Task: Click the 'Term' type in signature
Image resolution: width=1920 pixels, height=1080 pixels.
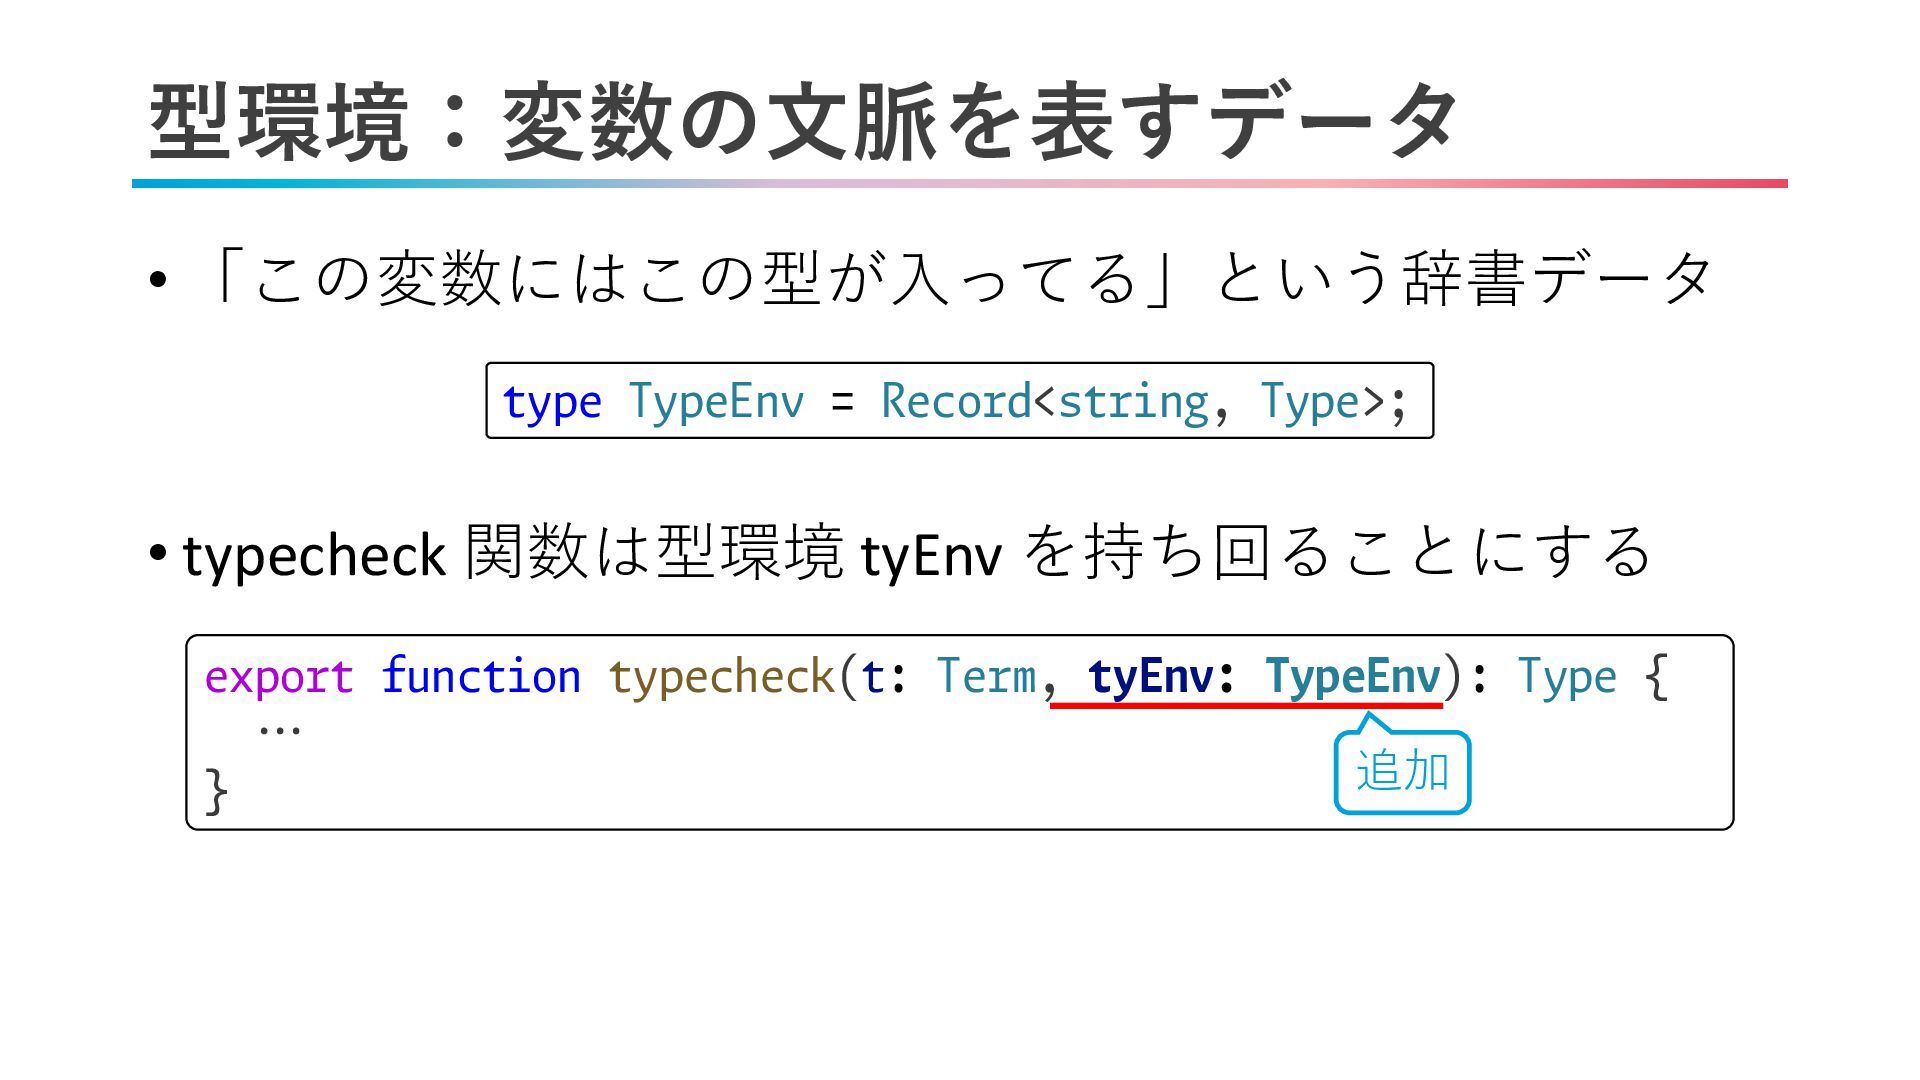Action: (986, 678)
